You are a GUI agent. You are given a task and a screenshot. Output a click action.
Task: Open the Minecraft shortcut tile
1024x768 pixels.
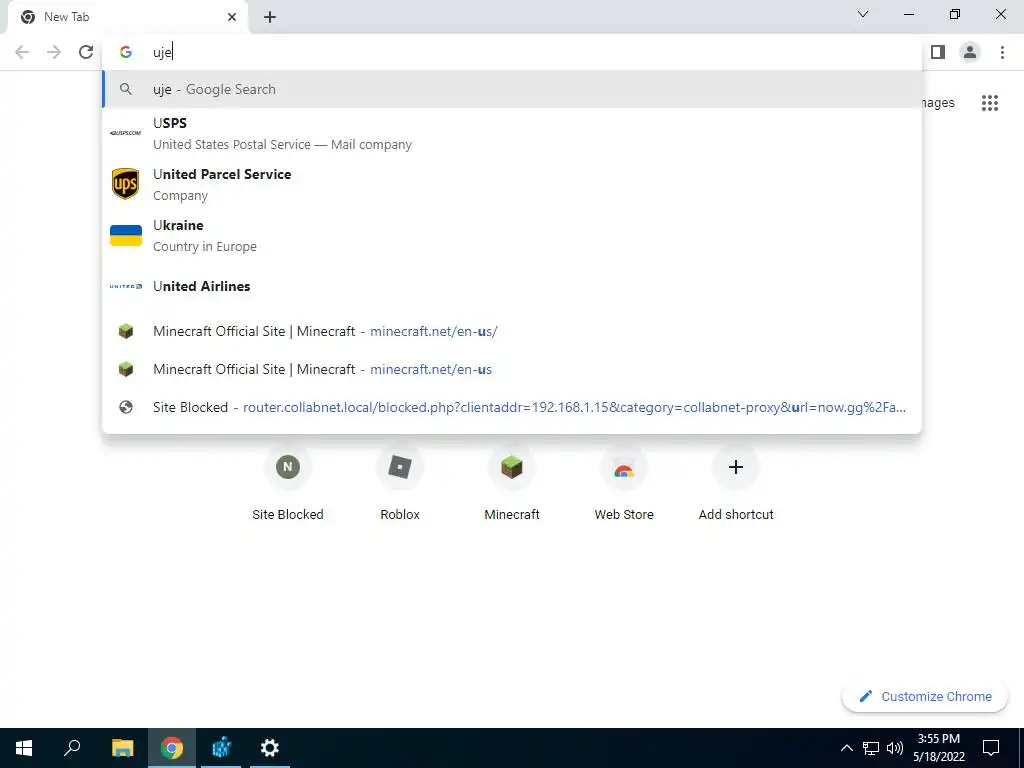[512, 483]
